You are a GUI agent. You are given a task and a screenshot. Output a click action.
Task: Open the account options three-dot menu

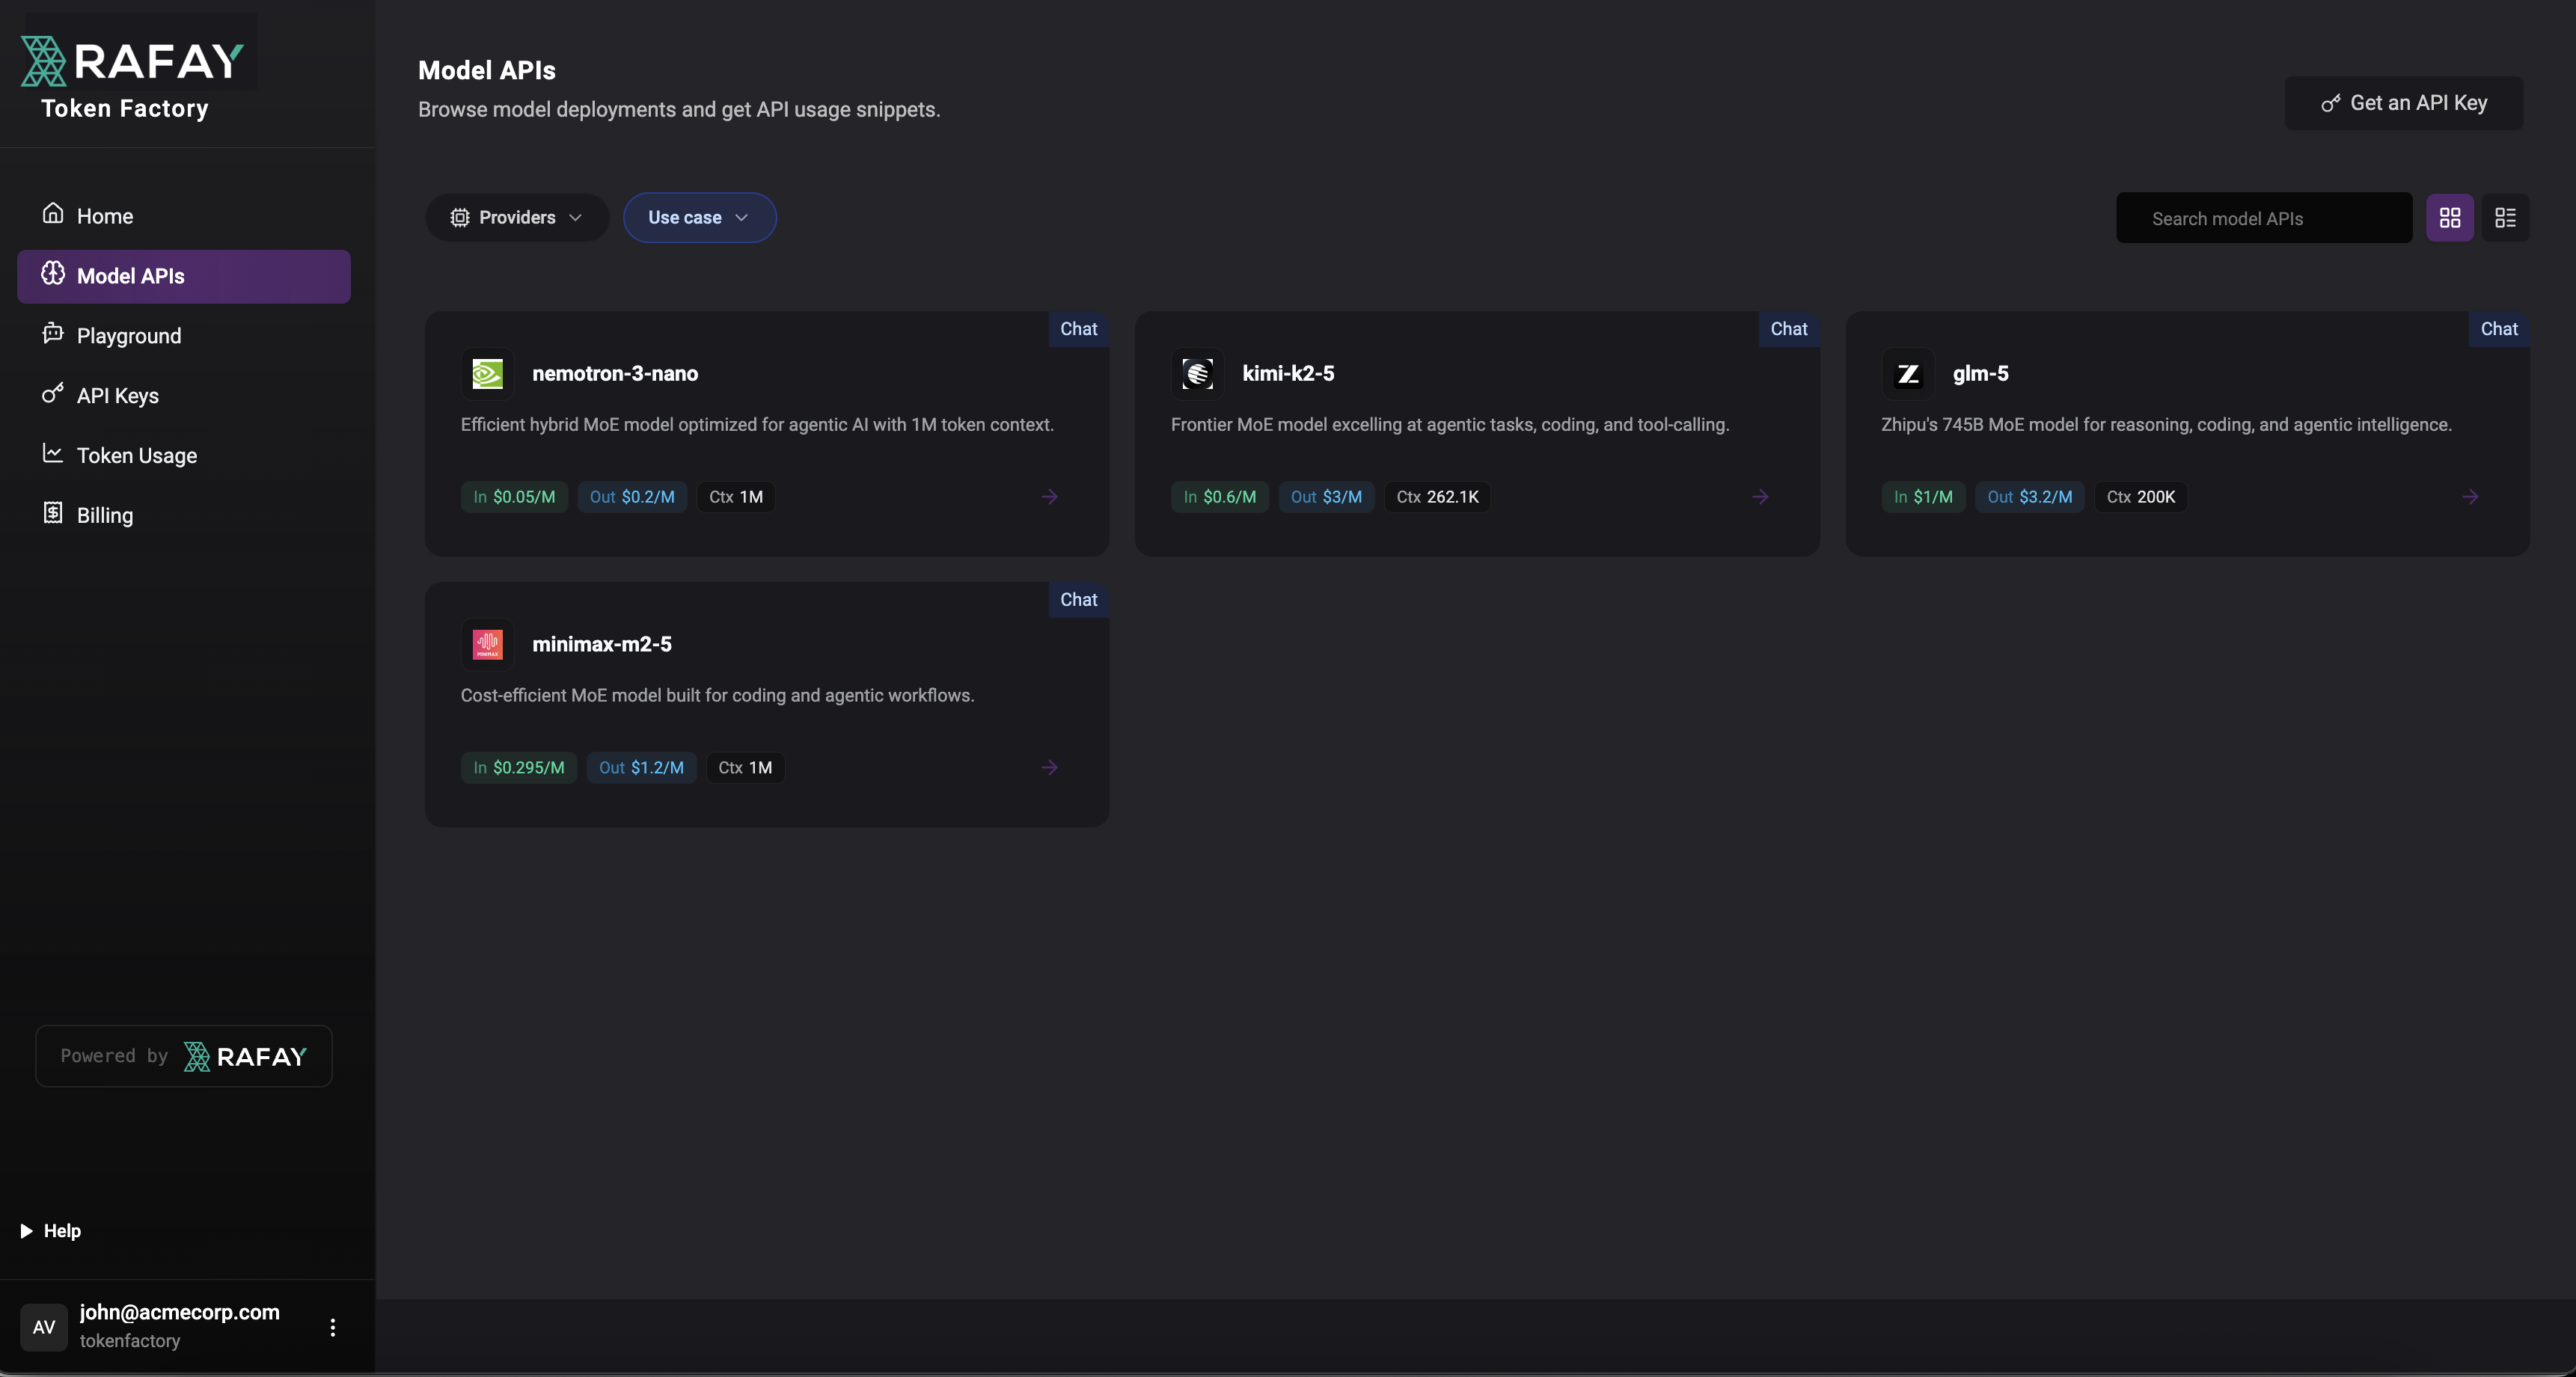click(x=332, y=1328)
